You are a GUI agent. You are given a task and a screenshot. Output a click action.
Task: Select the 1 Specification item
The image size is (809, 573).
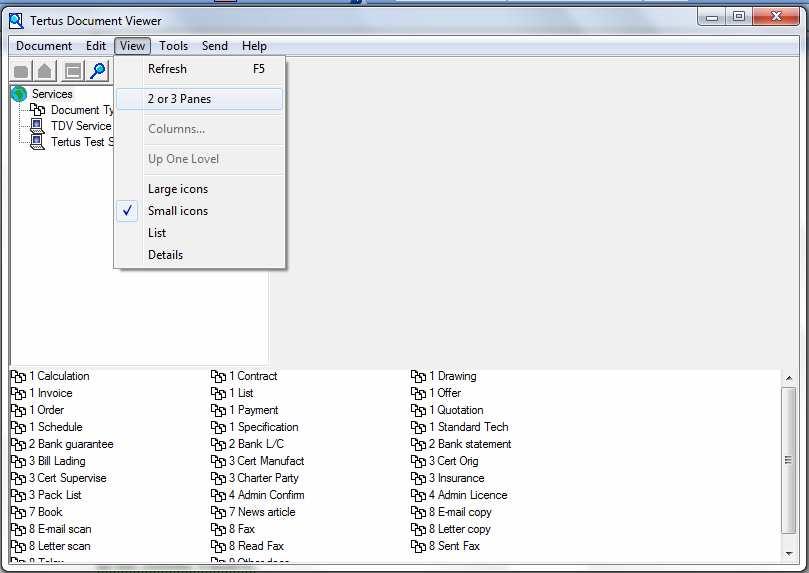pyautogui.click(x=255, y=427)
